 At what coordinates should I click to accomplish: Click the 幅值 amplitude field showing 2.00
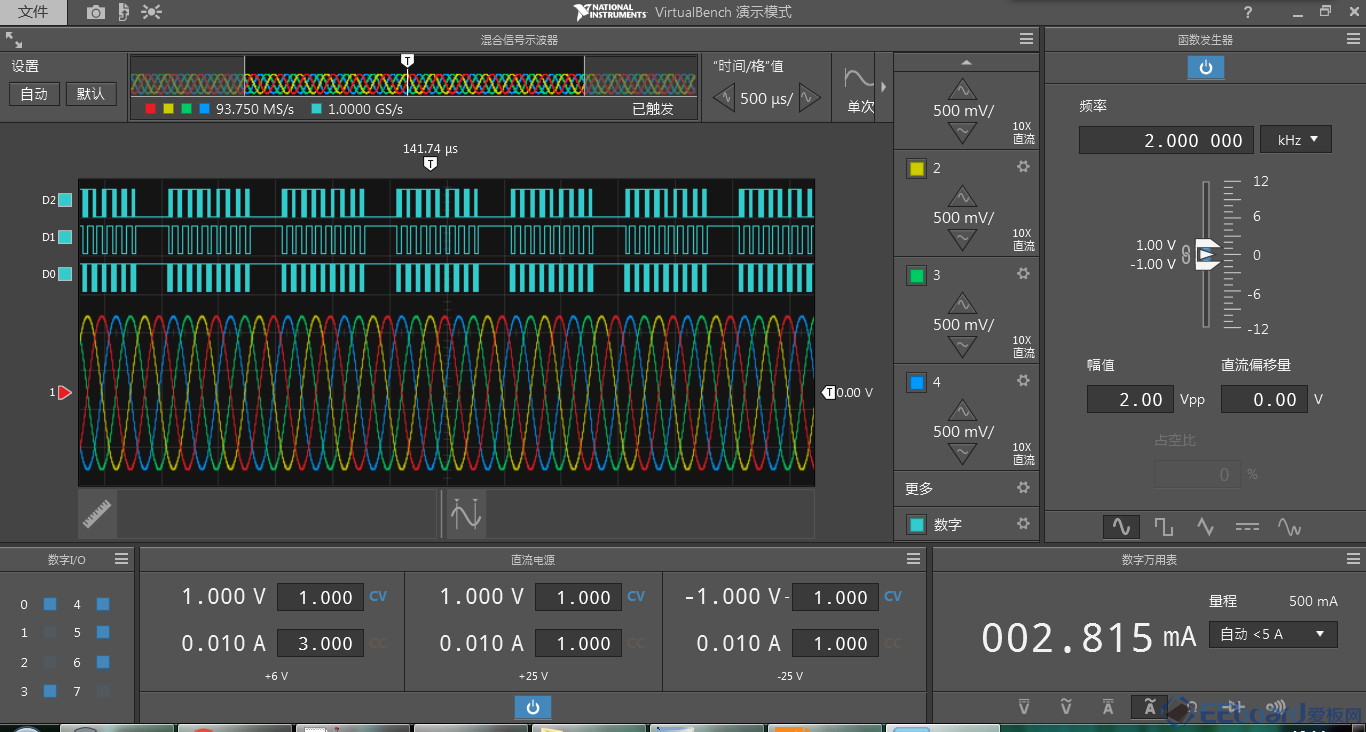(1130, 399)
